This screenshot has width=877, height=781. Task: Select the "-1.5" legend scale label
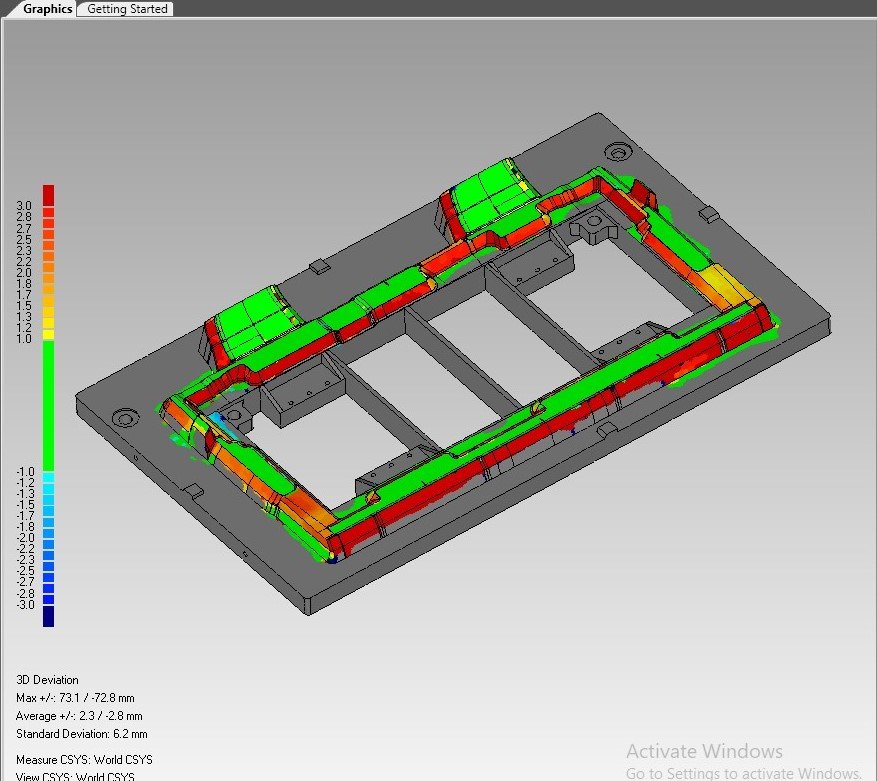[25, 505]
